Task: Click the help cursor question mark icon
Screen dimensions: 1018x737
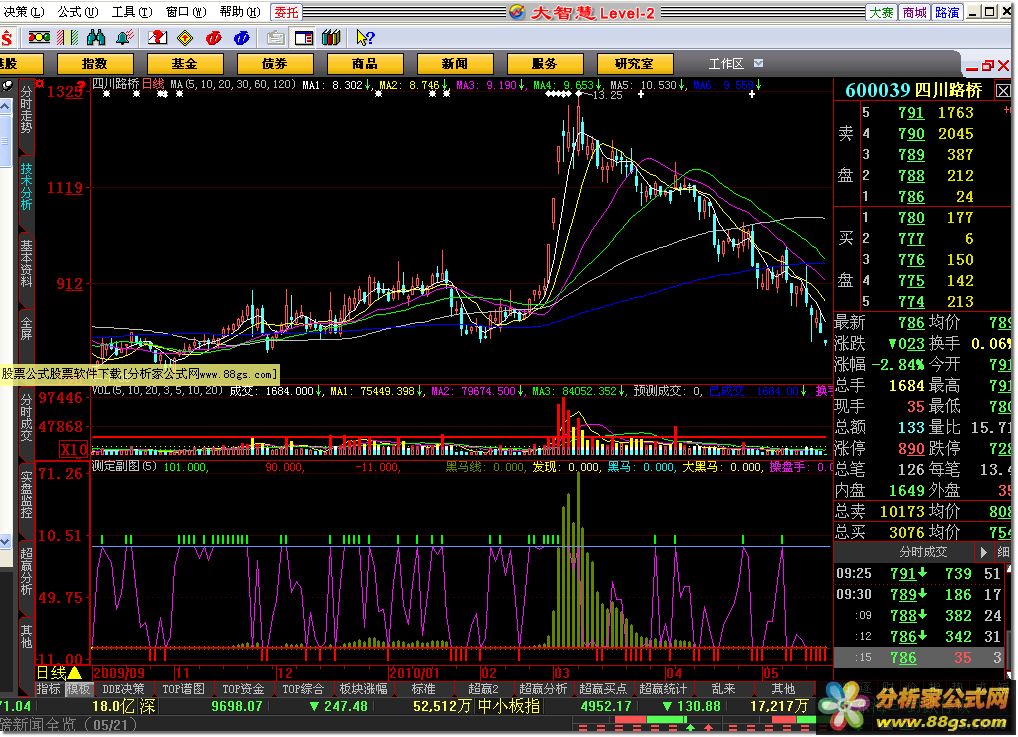Action: click(365, 38)
